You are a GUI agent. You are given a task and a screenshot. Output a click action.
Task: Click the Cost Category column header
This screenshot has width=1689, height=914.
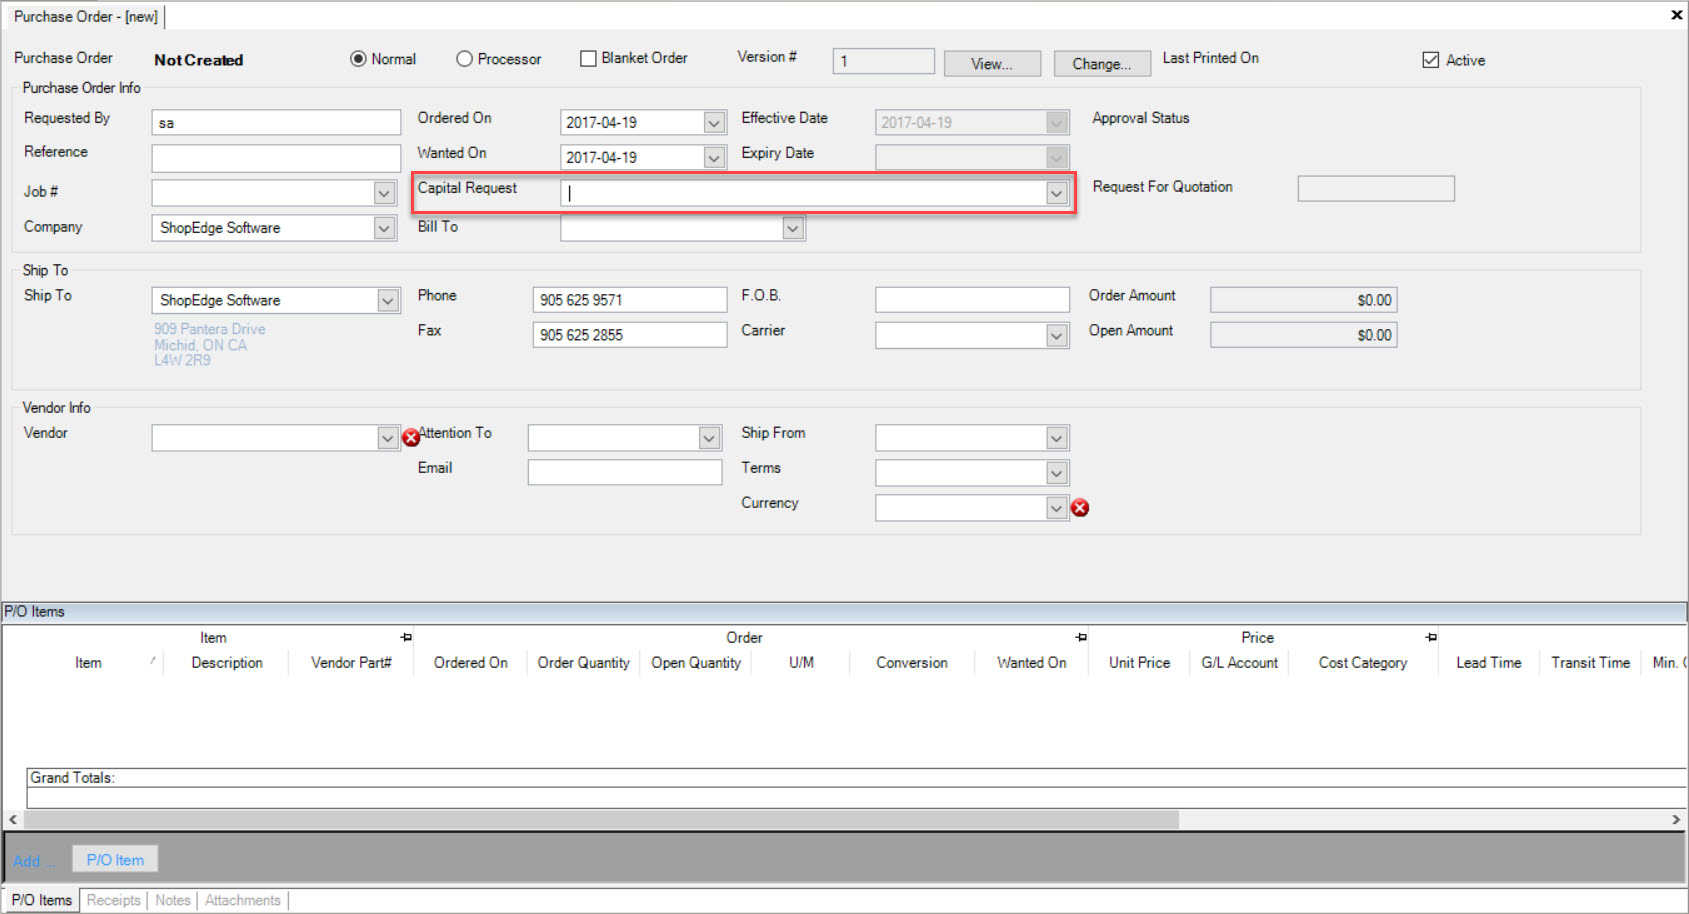(x=1362, y=663)
